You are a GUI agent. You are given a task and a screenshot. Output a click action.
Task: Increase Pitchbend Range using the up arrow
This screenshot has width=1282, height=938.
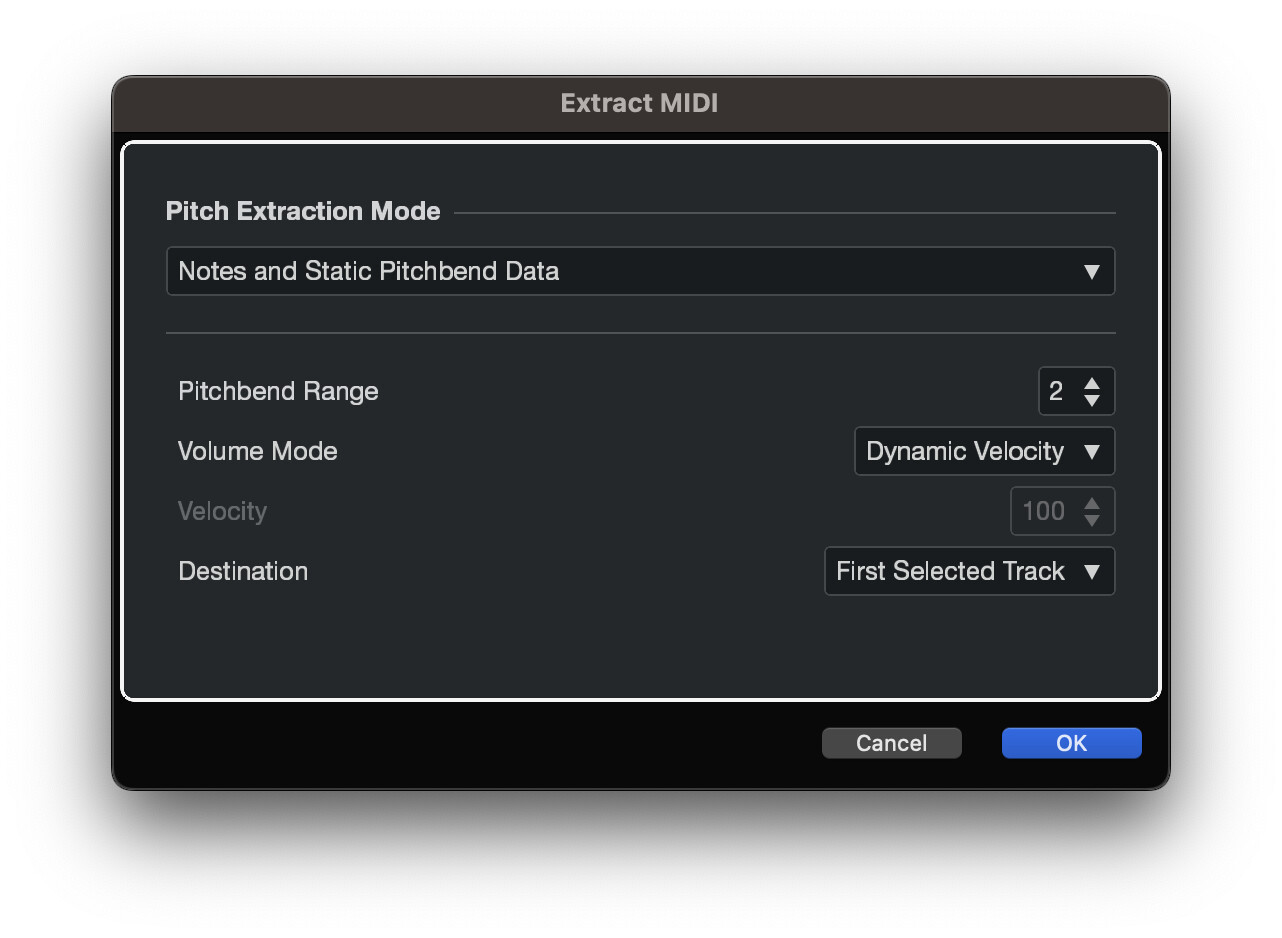tap(1092, 383)
